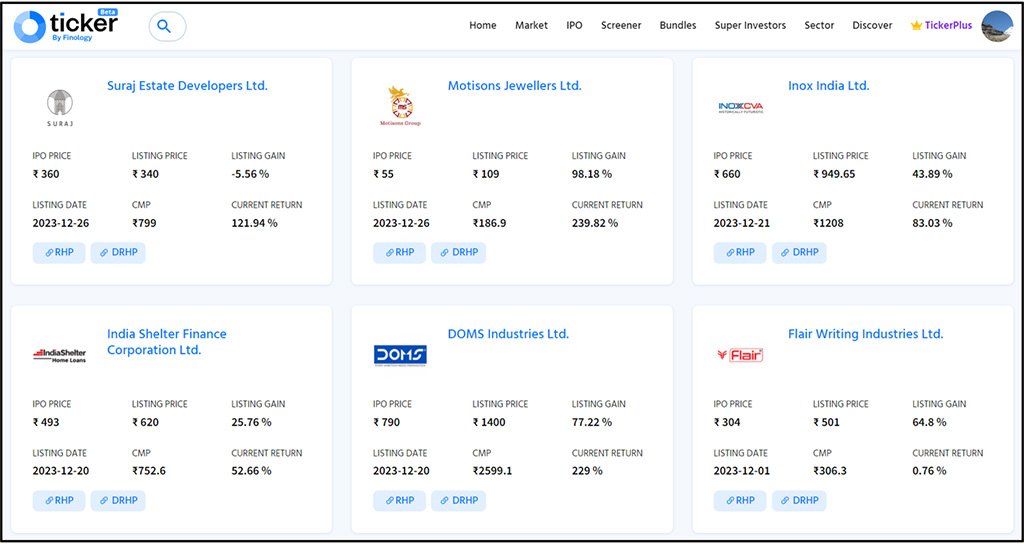Open RHP document for Inox India

click(x=740, y=253)
